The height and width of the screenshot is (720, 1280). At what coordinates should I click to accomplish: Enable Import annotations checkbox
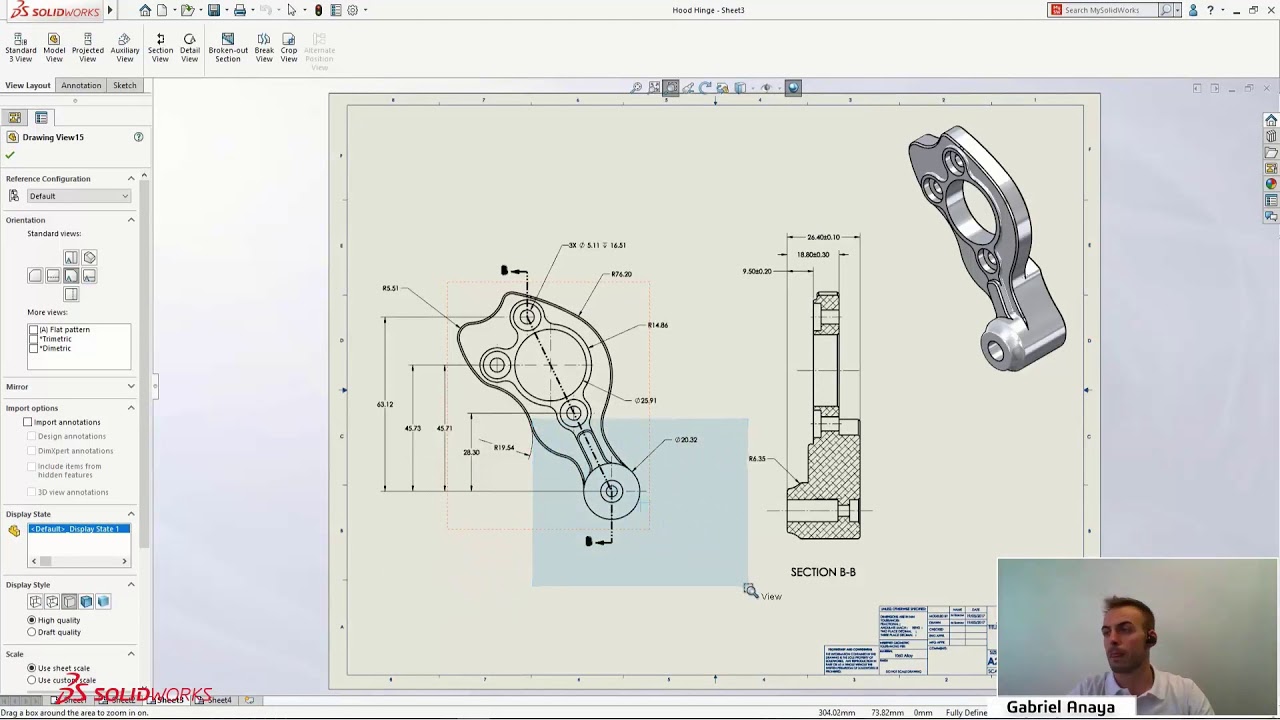pos(28,422)
